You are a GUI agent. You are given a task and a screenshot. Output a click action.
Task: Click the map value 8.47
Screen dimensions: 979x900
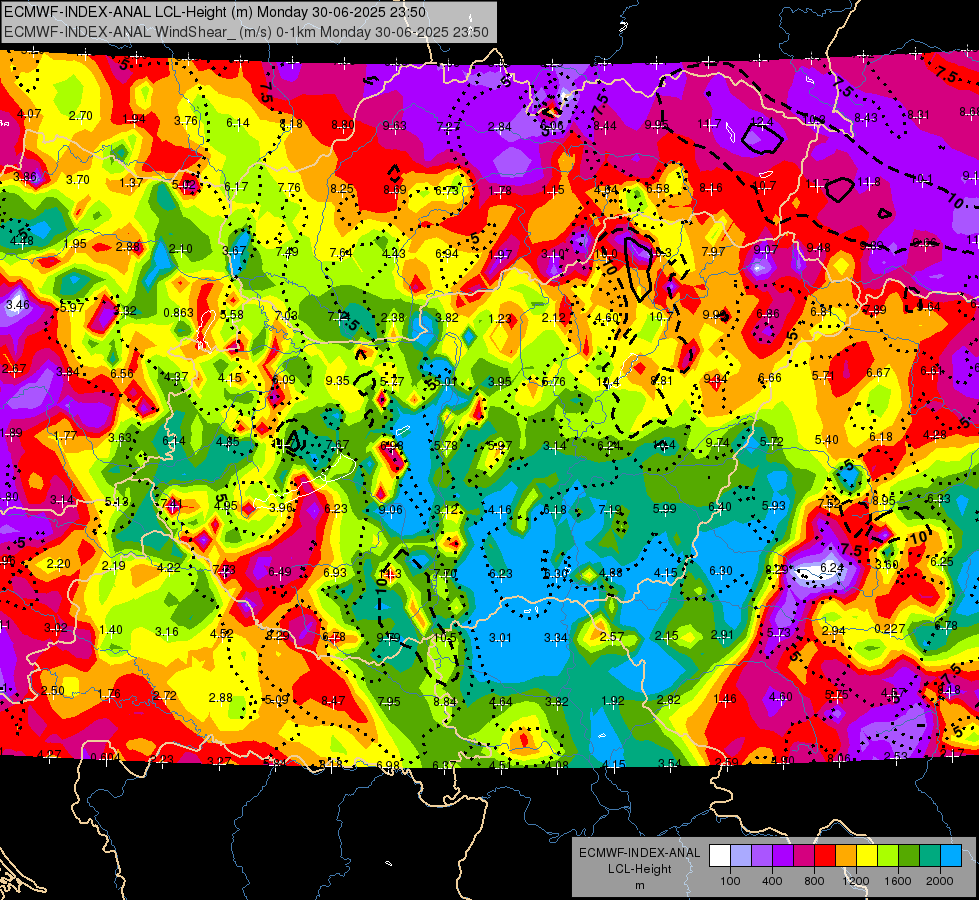click(x=333, y=701)
